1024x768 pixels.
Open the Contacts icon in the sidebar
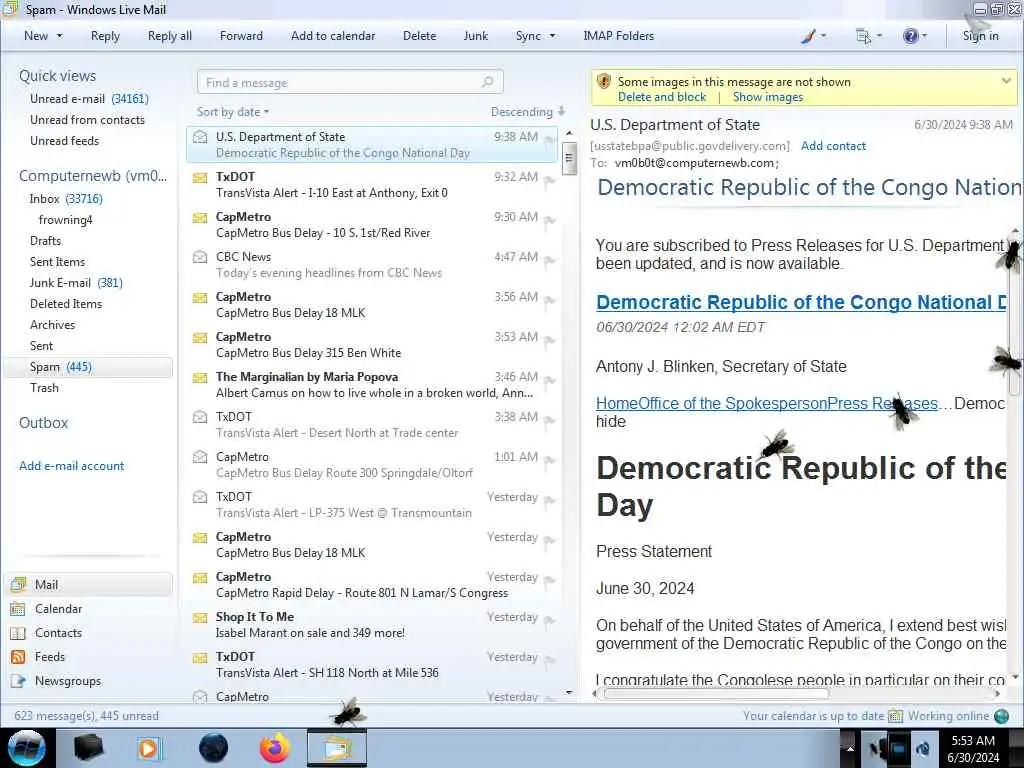[18, 633]
